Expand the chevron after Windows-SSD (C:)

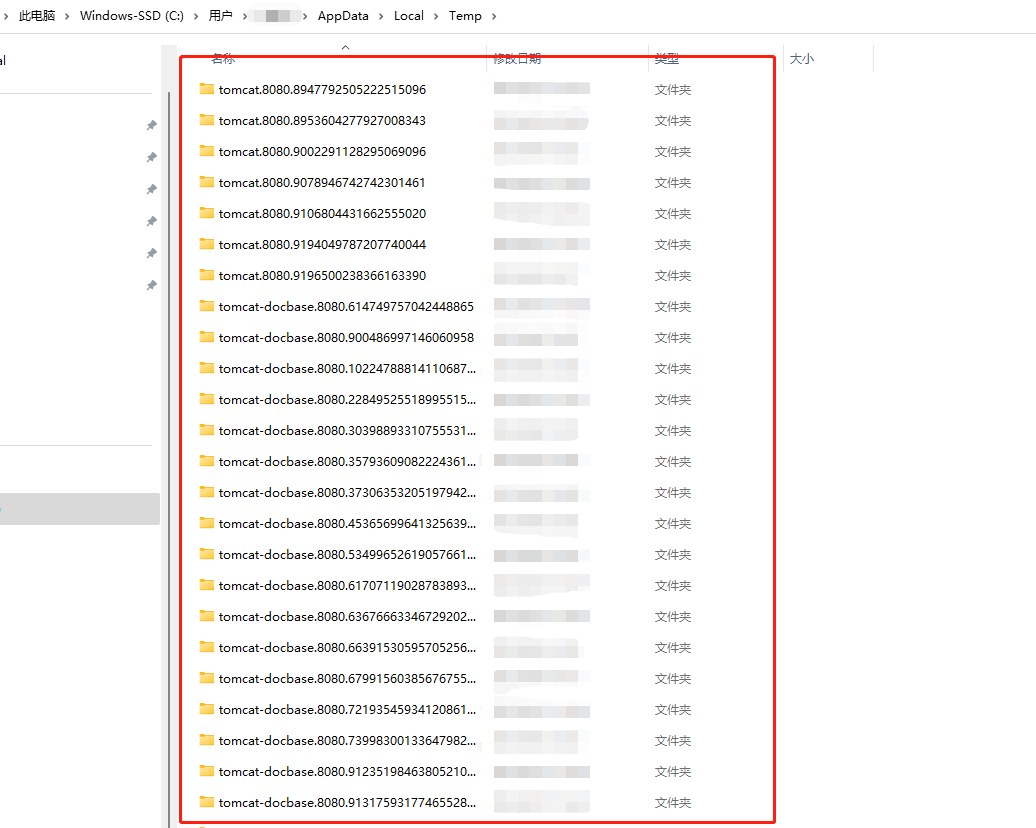click(196, 17)
